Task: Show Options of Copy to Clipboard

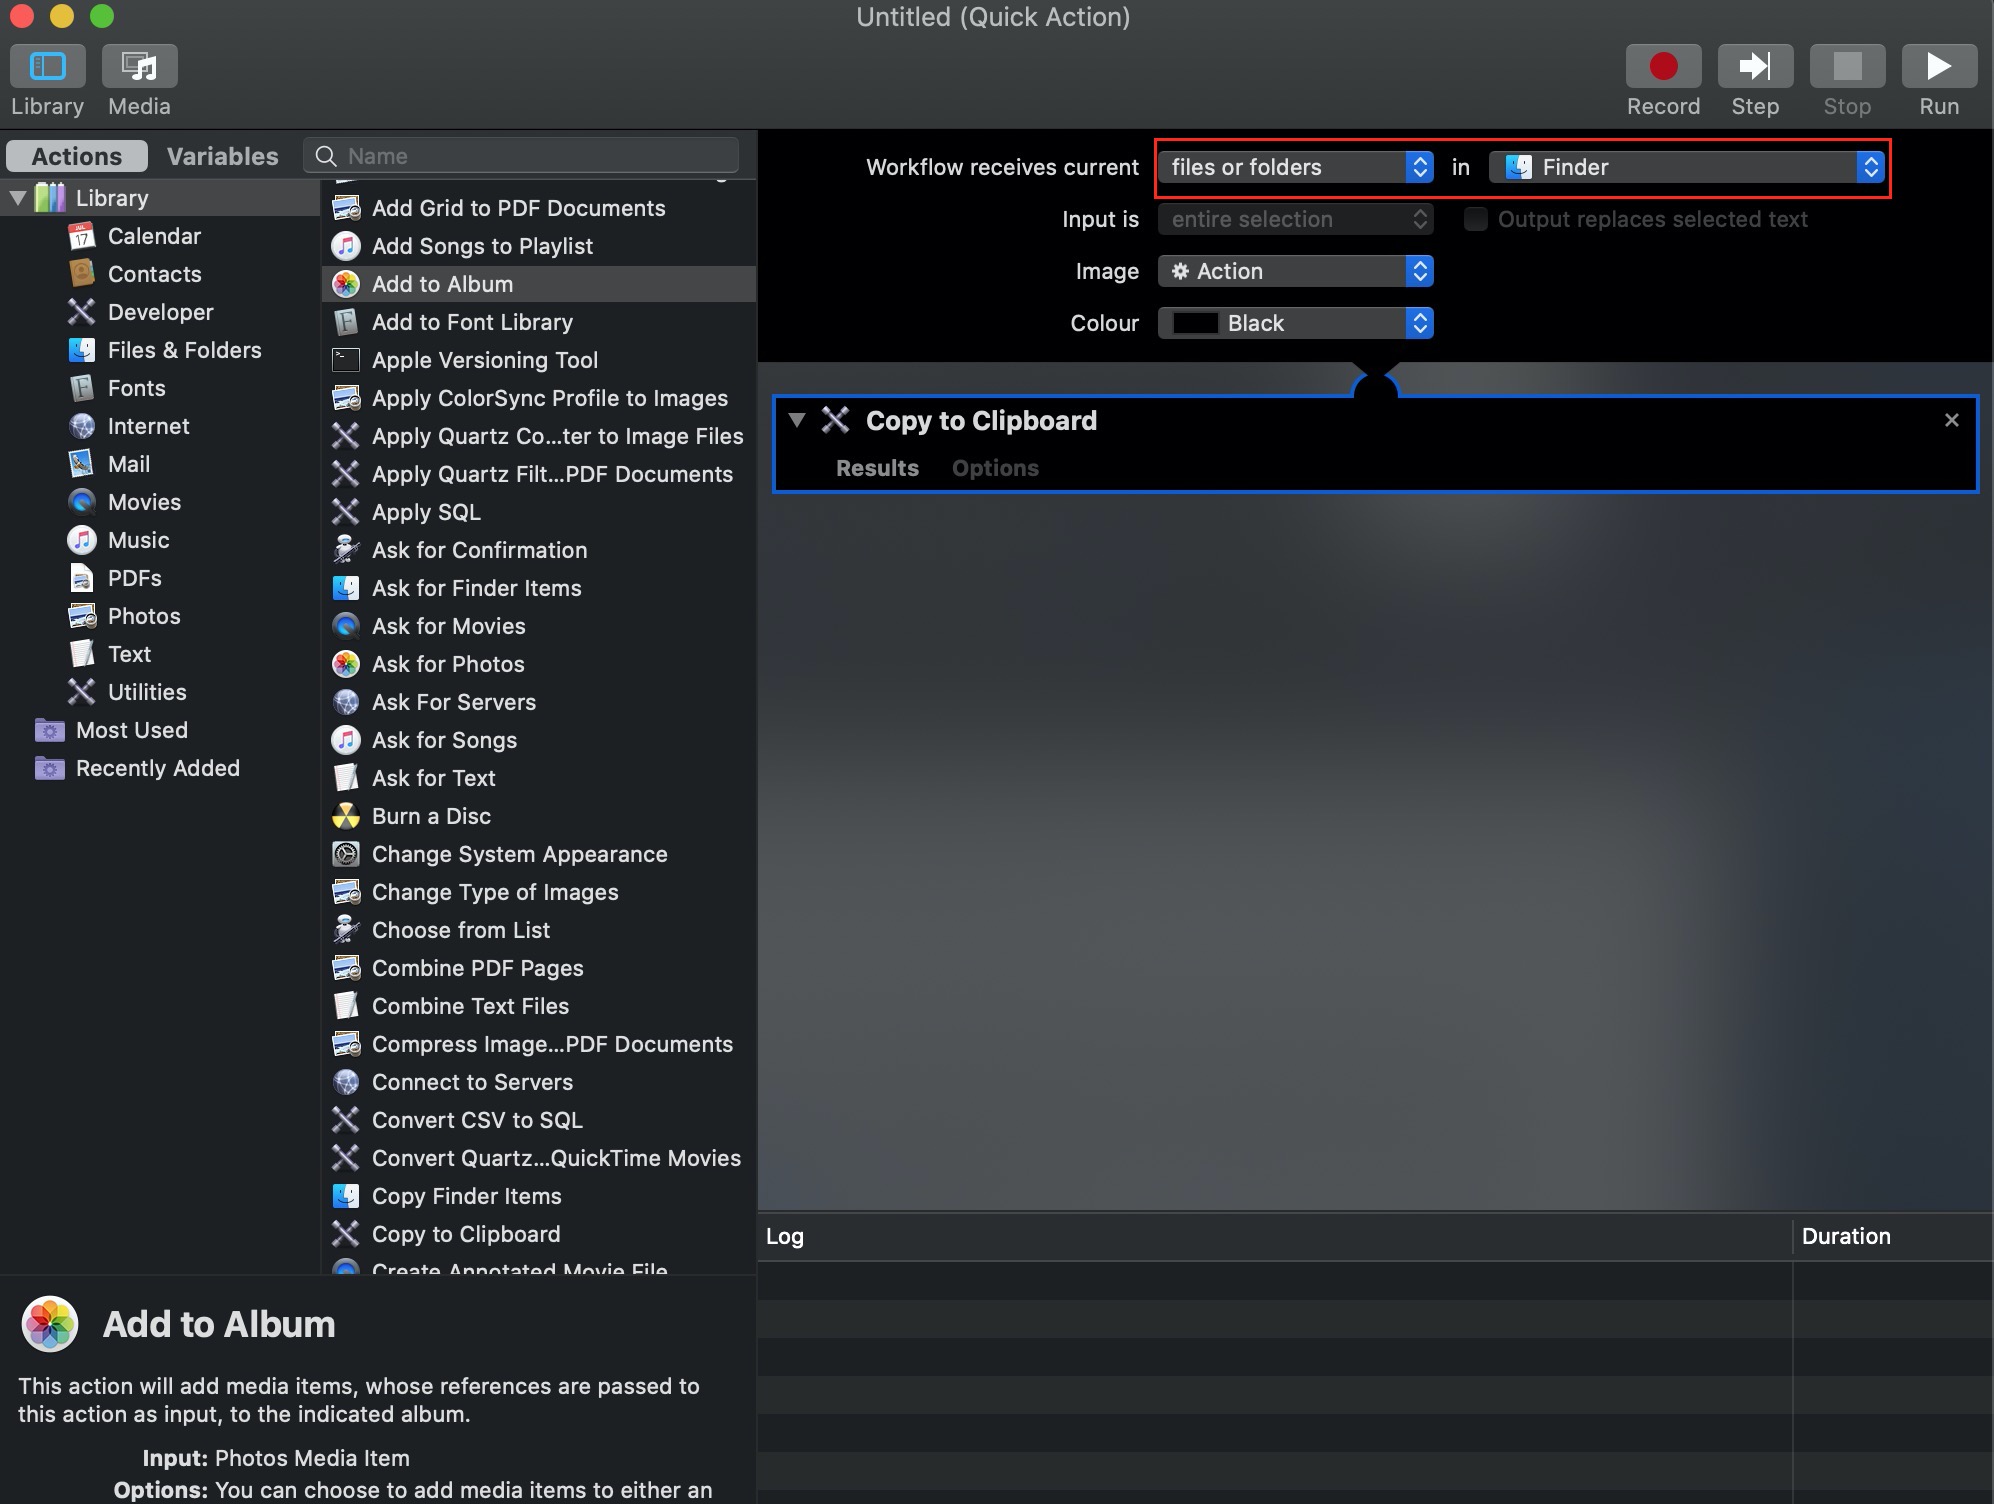Action: tap(995, 468)
